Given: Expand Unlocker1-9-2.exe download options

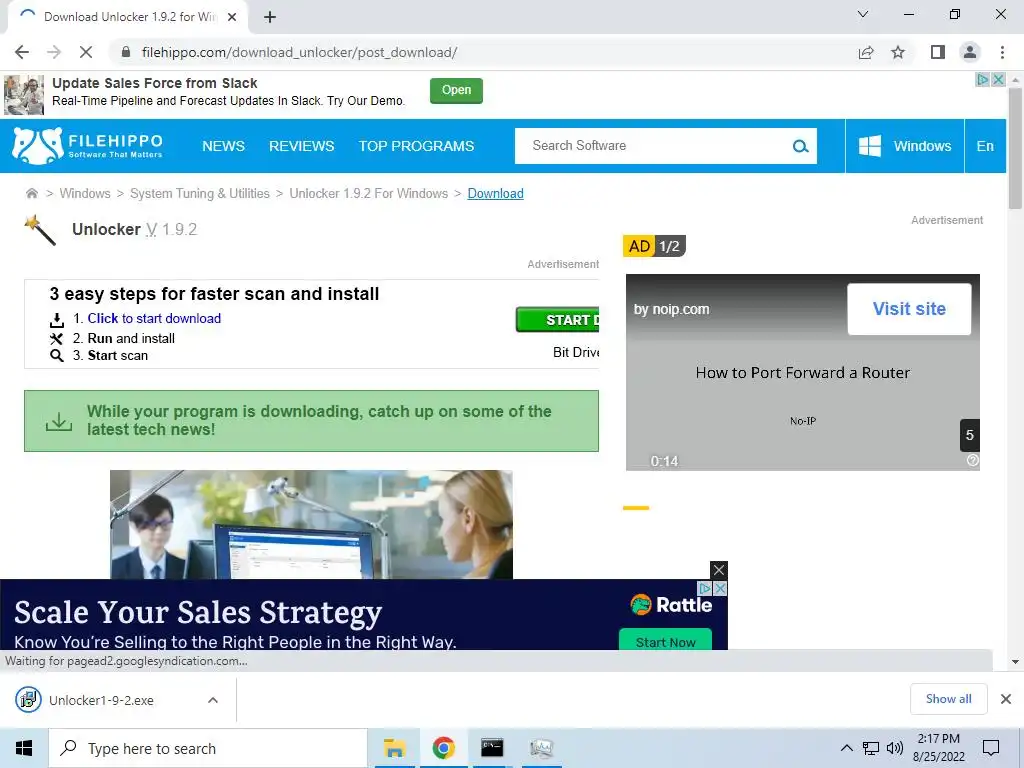Looking at the screenshot, I should (x=213, y=700).
